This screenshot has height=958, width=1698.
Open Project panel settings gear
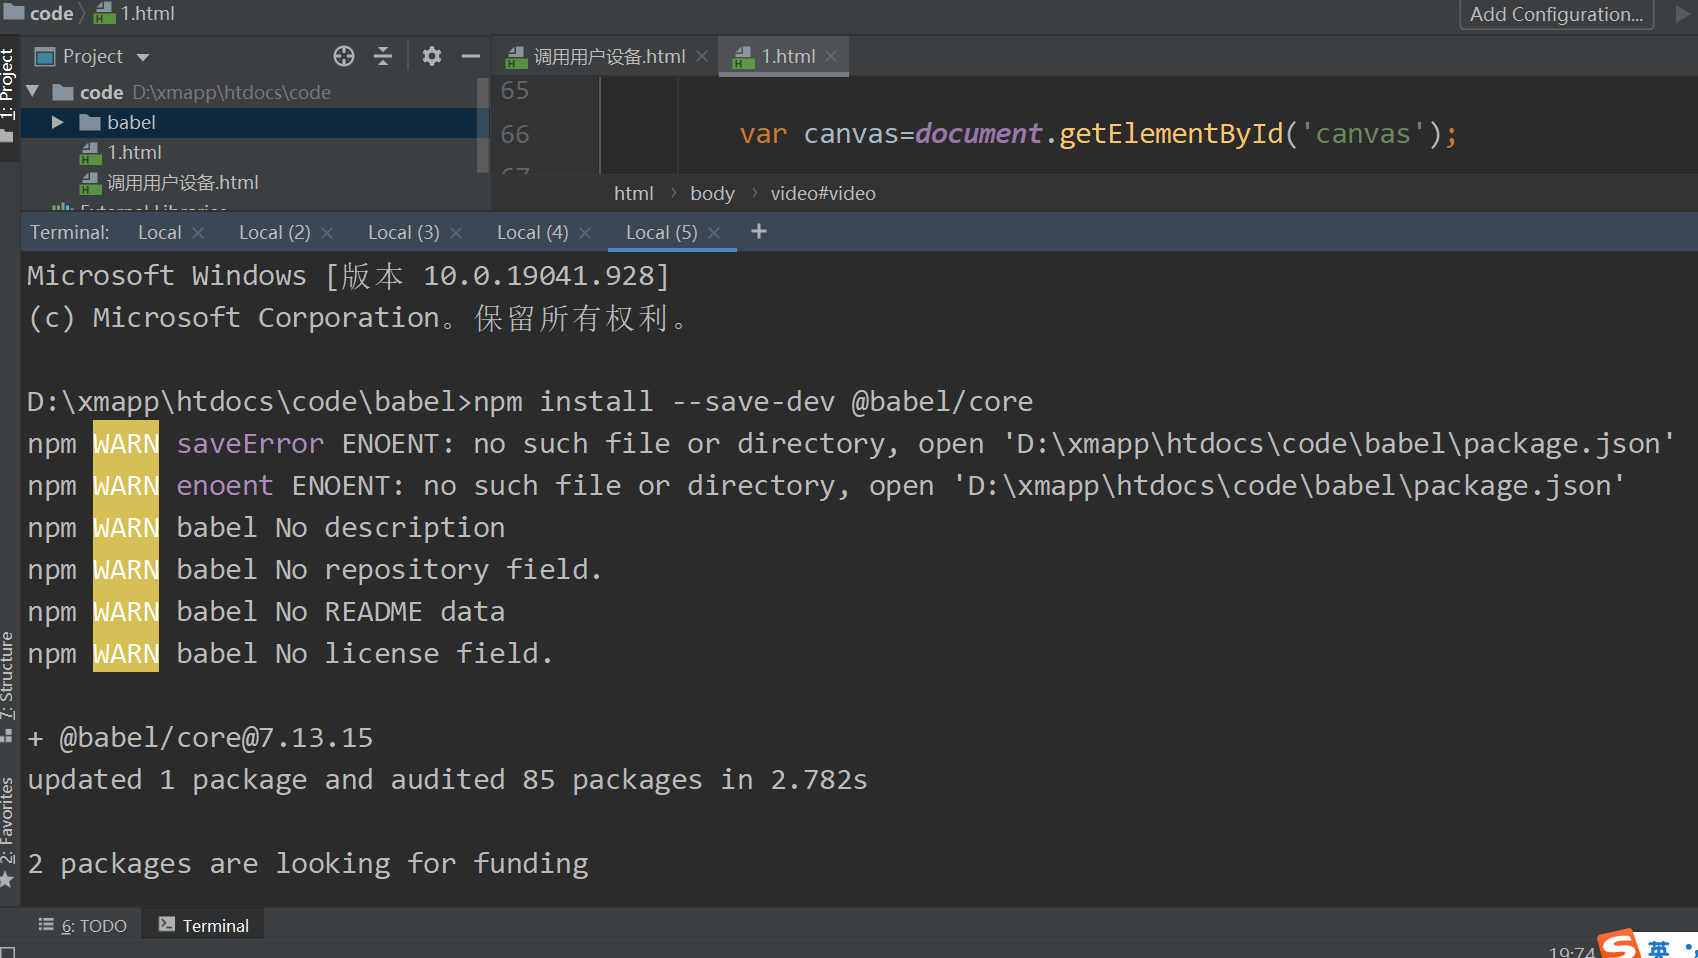click(431, 56)
